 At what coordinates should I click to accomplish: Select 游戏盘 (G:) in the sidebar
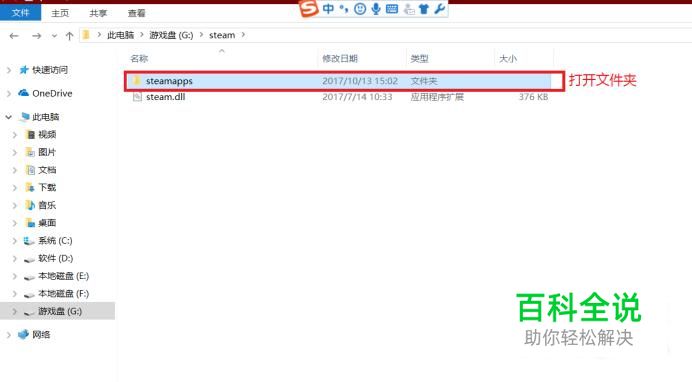click(x=60, y=311)
